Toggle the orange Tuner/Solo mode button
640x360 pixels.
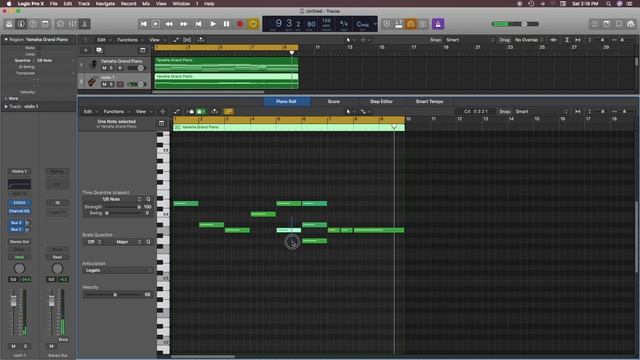tap(411, 24)
